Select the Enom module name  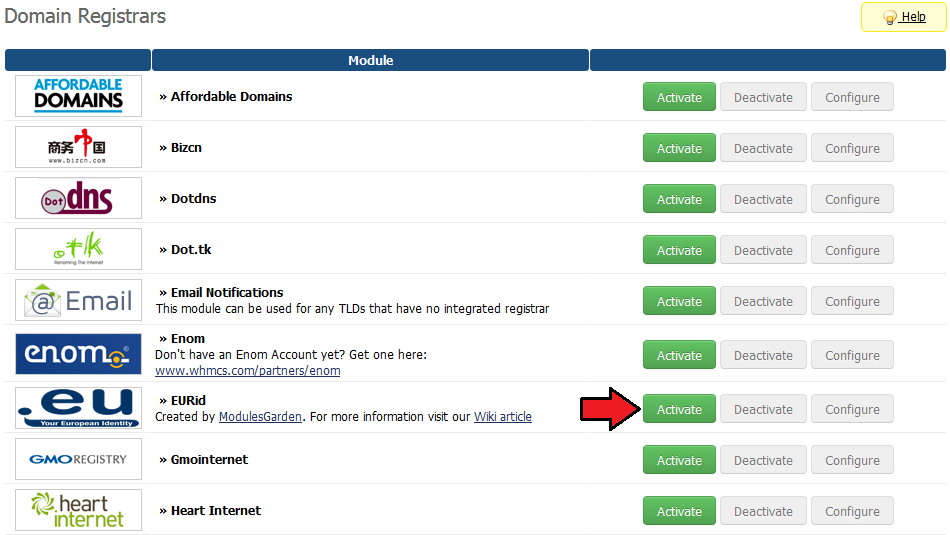(x=188, y=338)
